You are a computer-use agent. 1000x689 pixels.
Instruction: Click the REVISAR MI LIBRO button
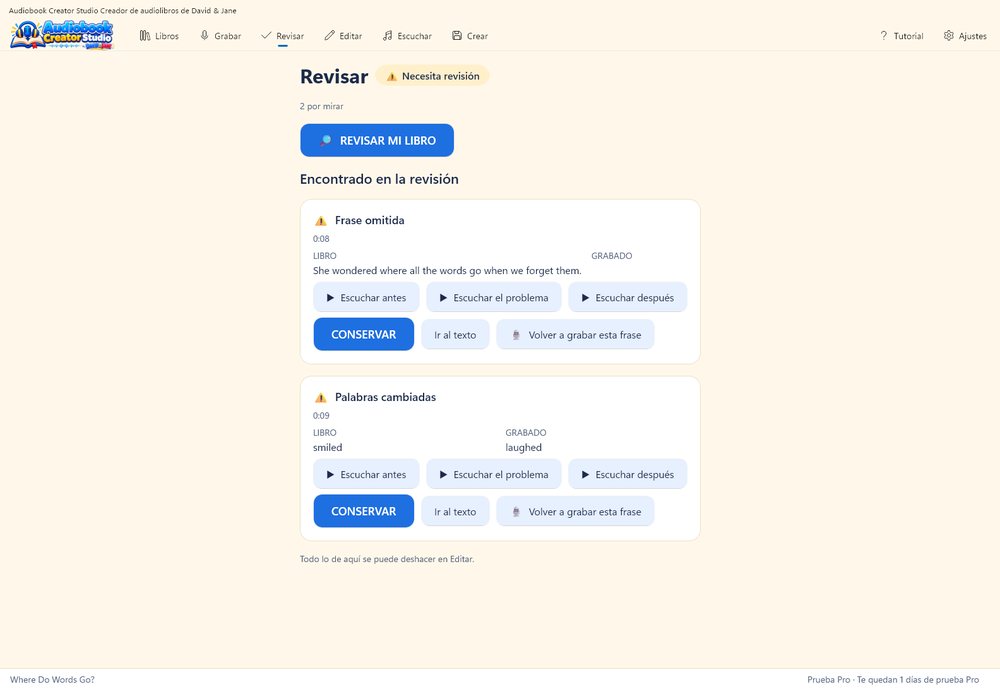click(x=377, y=140)
